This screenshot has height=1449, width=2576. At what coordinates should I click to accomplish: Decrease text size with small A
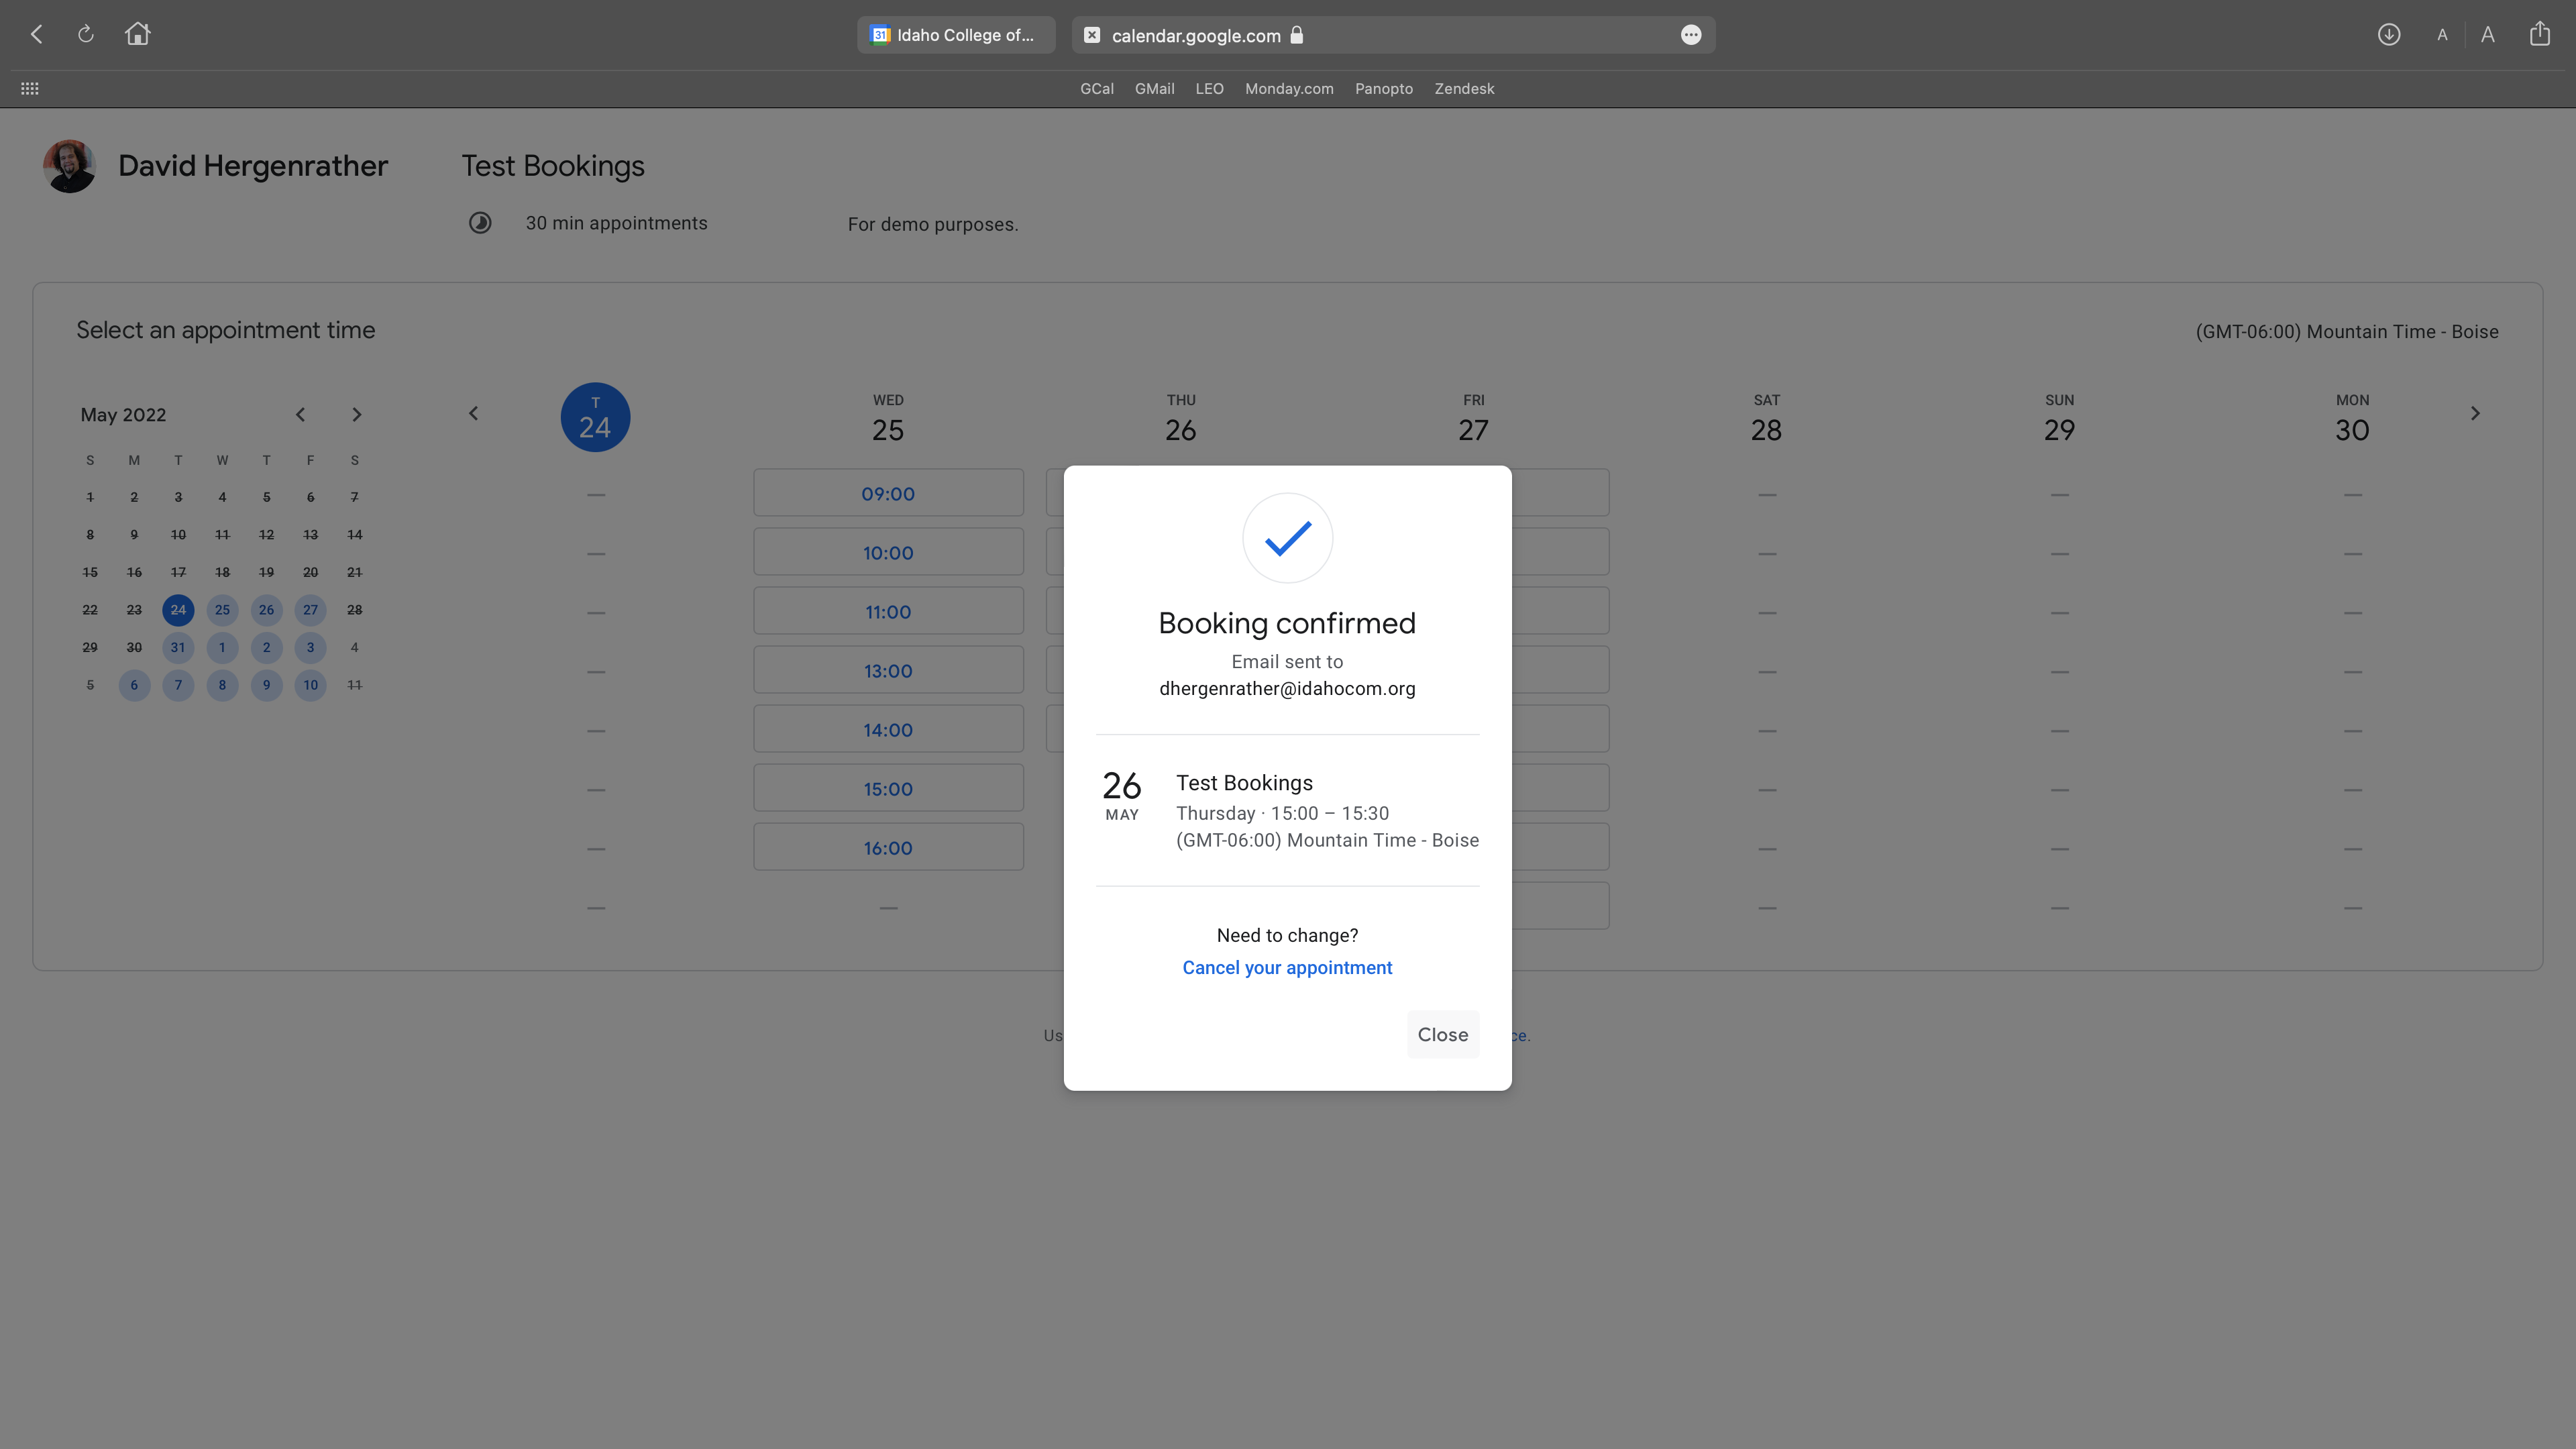pyautogui.click(x=2442, y=36)
